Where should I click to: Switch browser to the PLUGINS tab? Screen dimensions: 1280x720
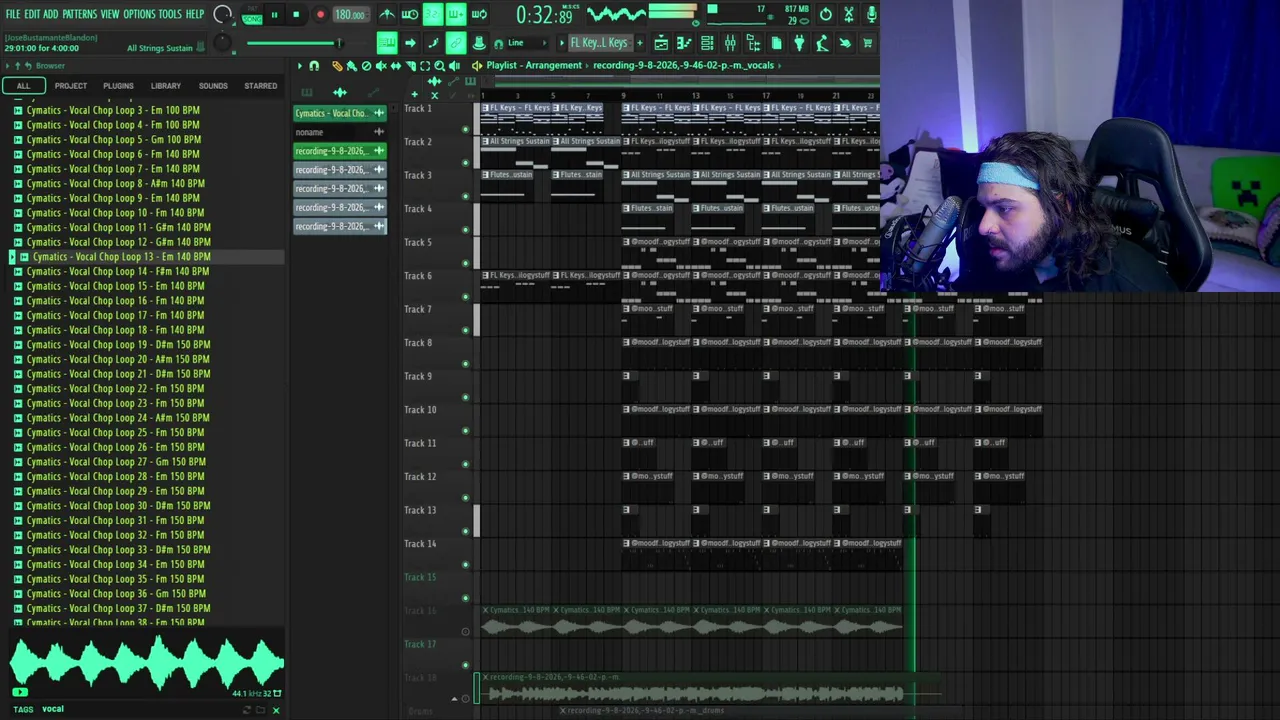118,86
